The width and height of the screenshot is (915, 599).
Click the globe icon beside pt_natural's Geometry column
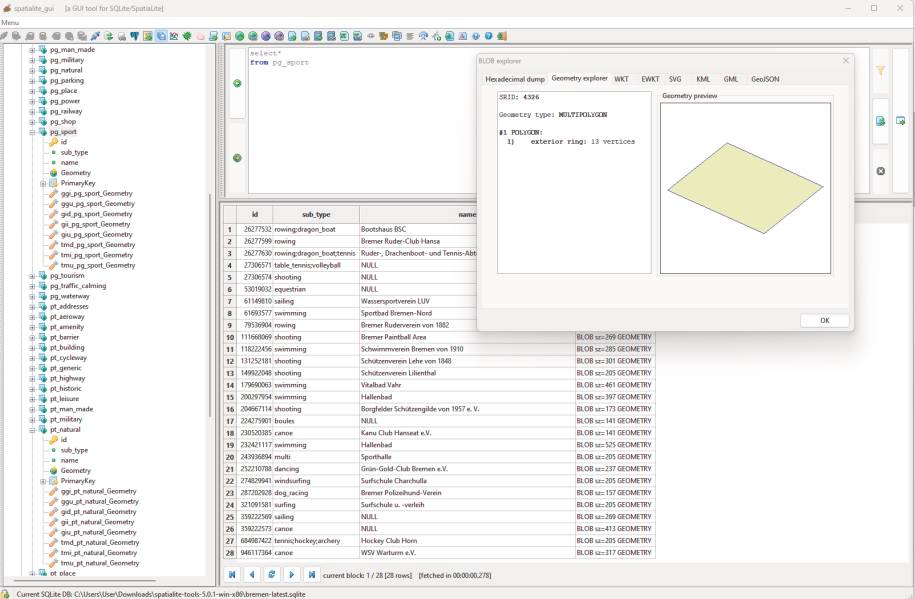tap(54, 471)
